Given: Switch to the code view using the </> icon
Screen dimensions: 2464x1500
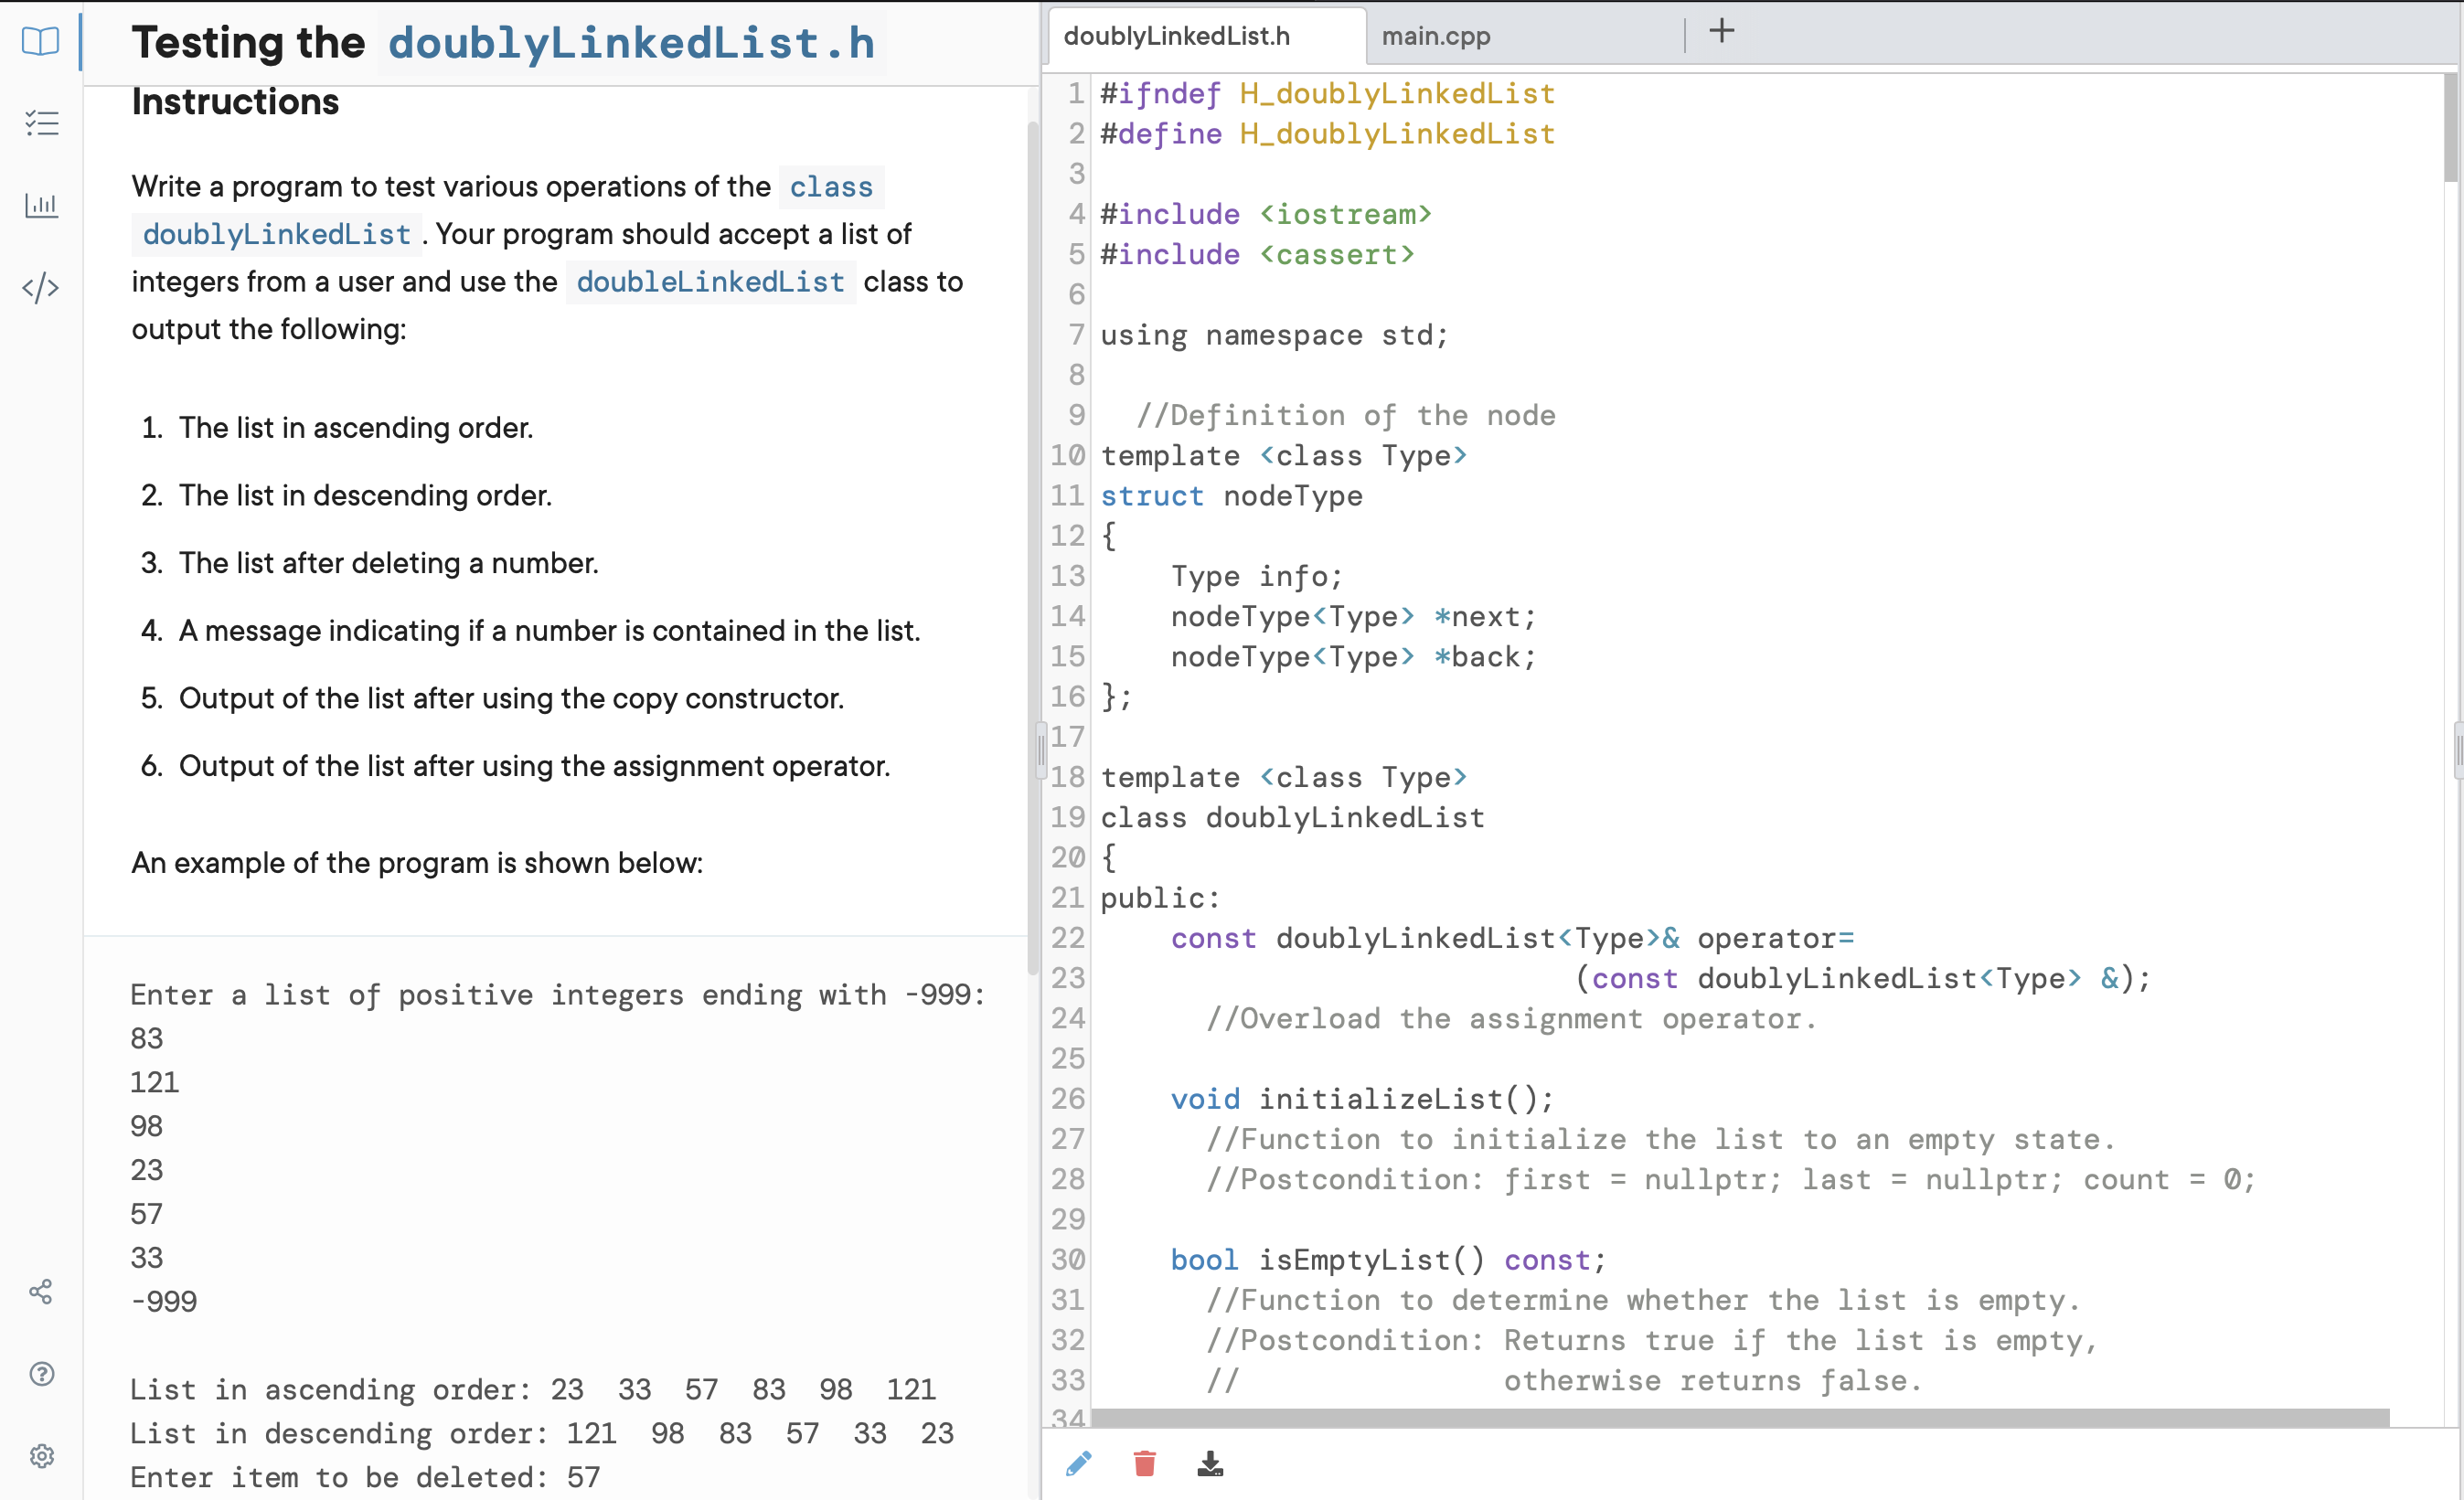Looking at the screenshot, I should click(40, 287).
